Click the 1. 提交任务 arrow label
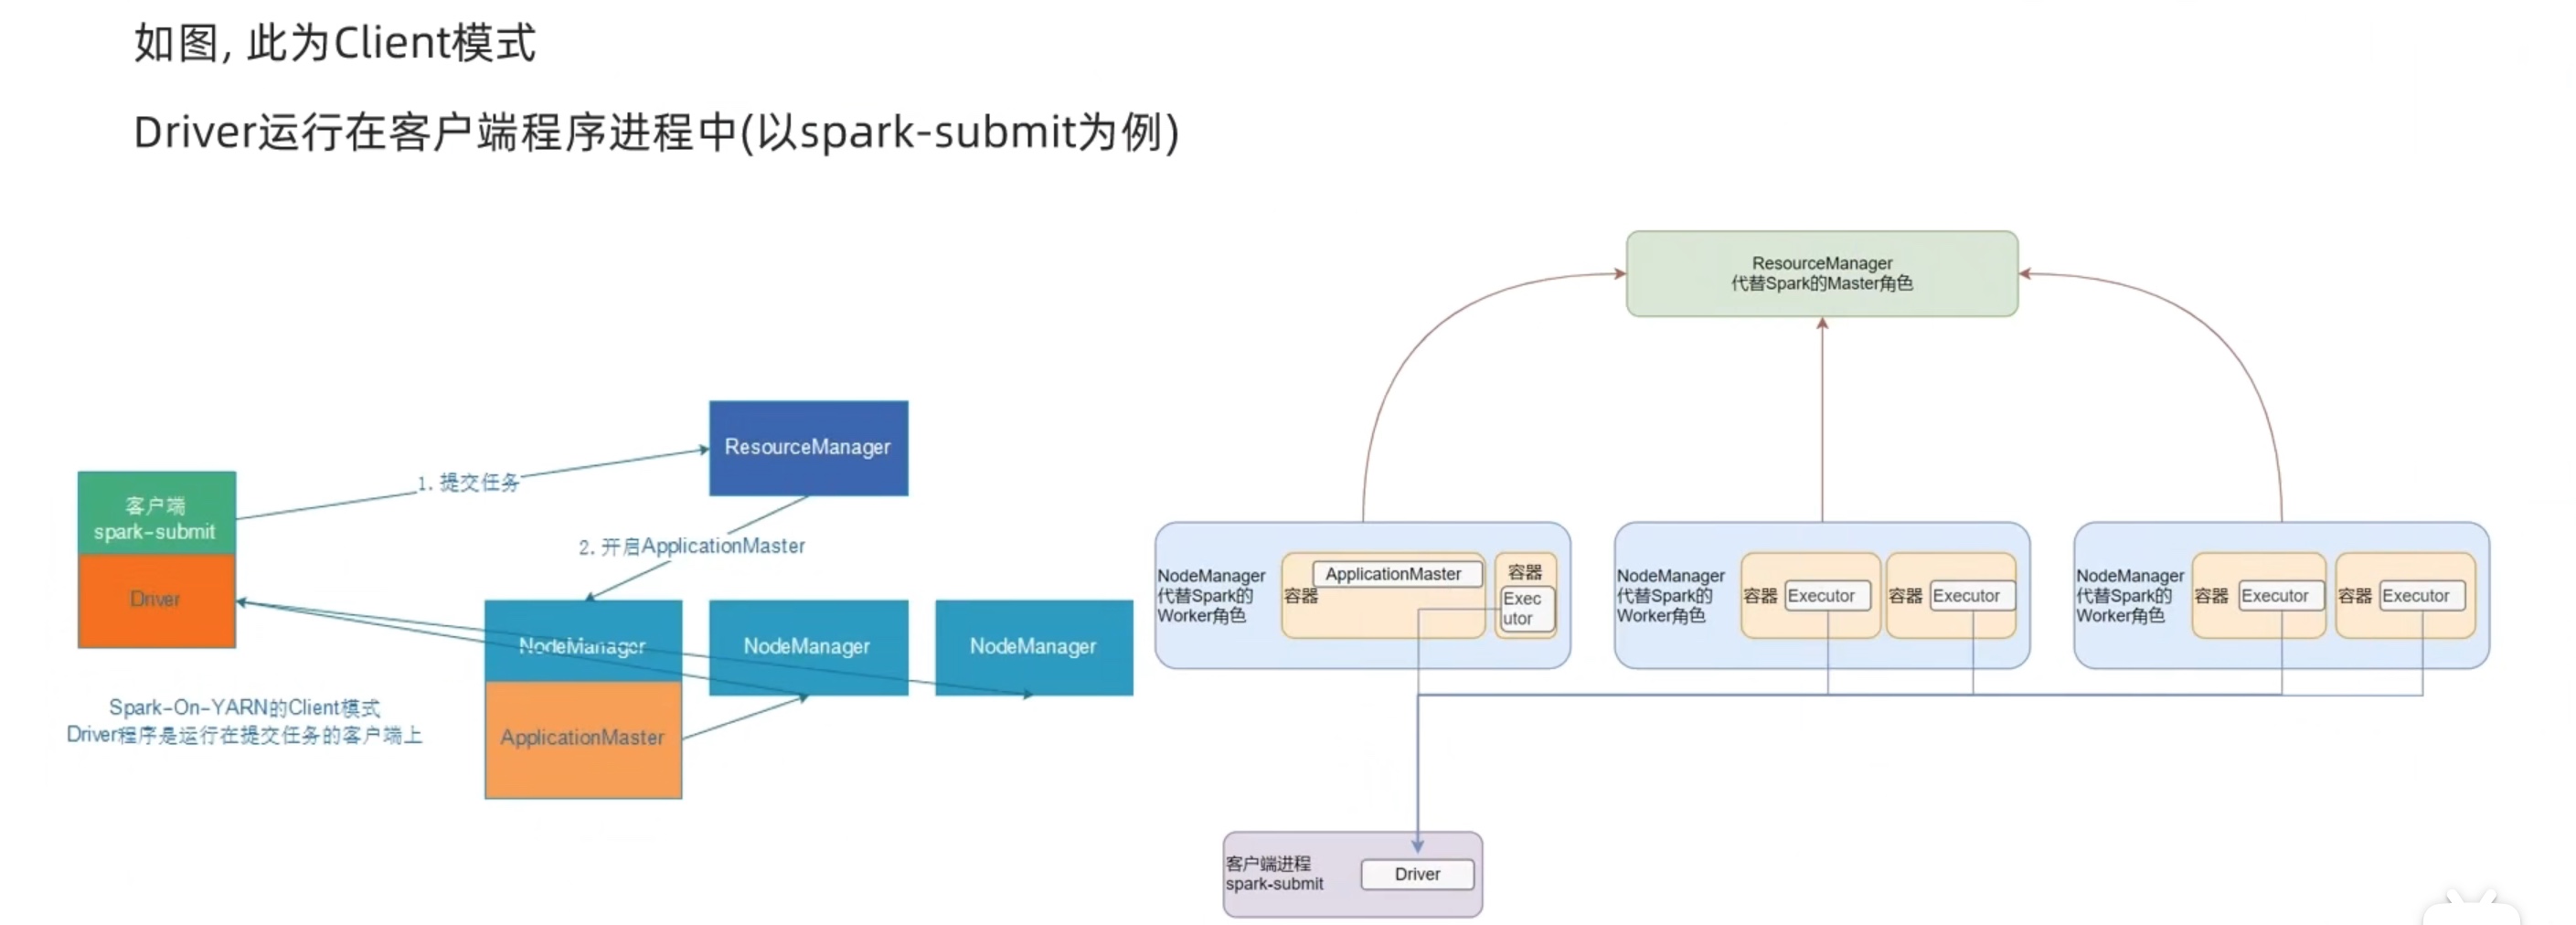This screenshot has width=2576, height=925. click(468, 482)
